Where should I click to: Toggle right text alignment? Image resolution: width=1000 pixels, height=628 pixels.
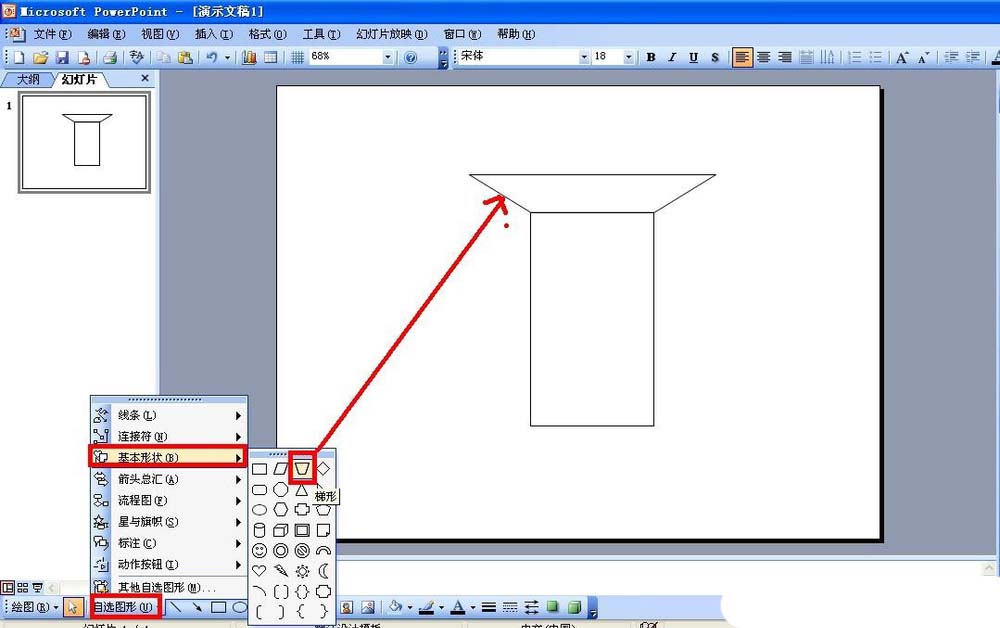pos(784,57)
